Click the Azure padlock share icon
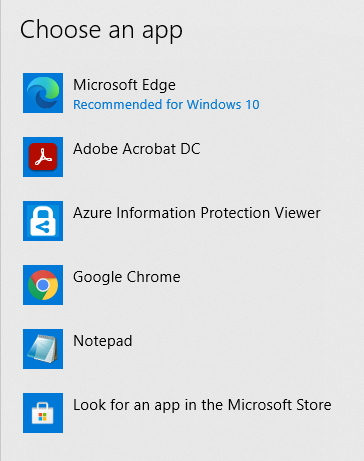This screenshot has height=461, width=364. [x=43, y=221]
